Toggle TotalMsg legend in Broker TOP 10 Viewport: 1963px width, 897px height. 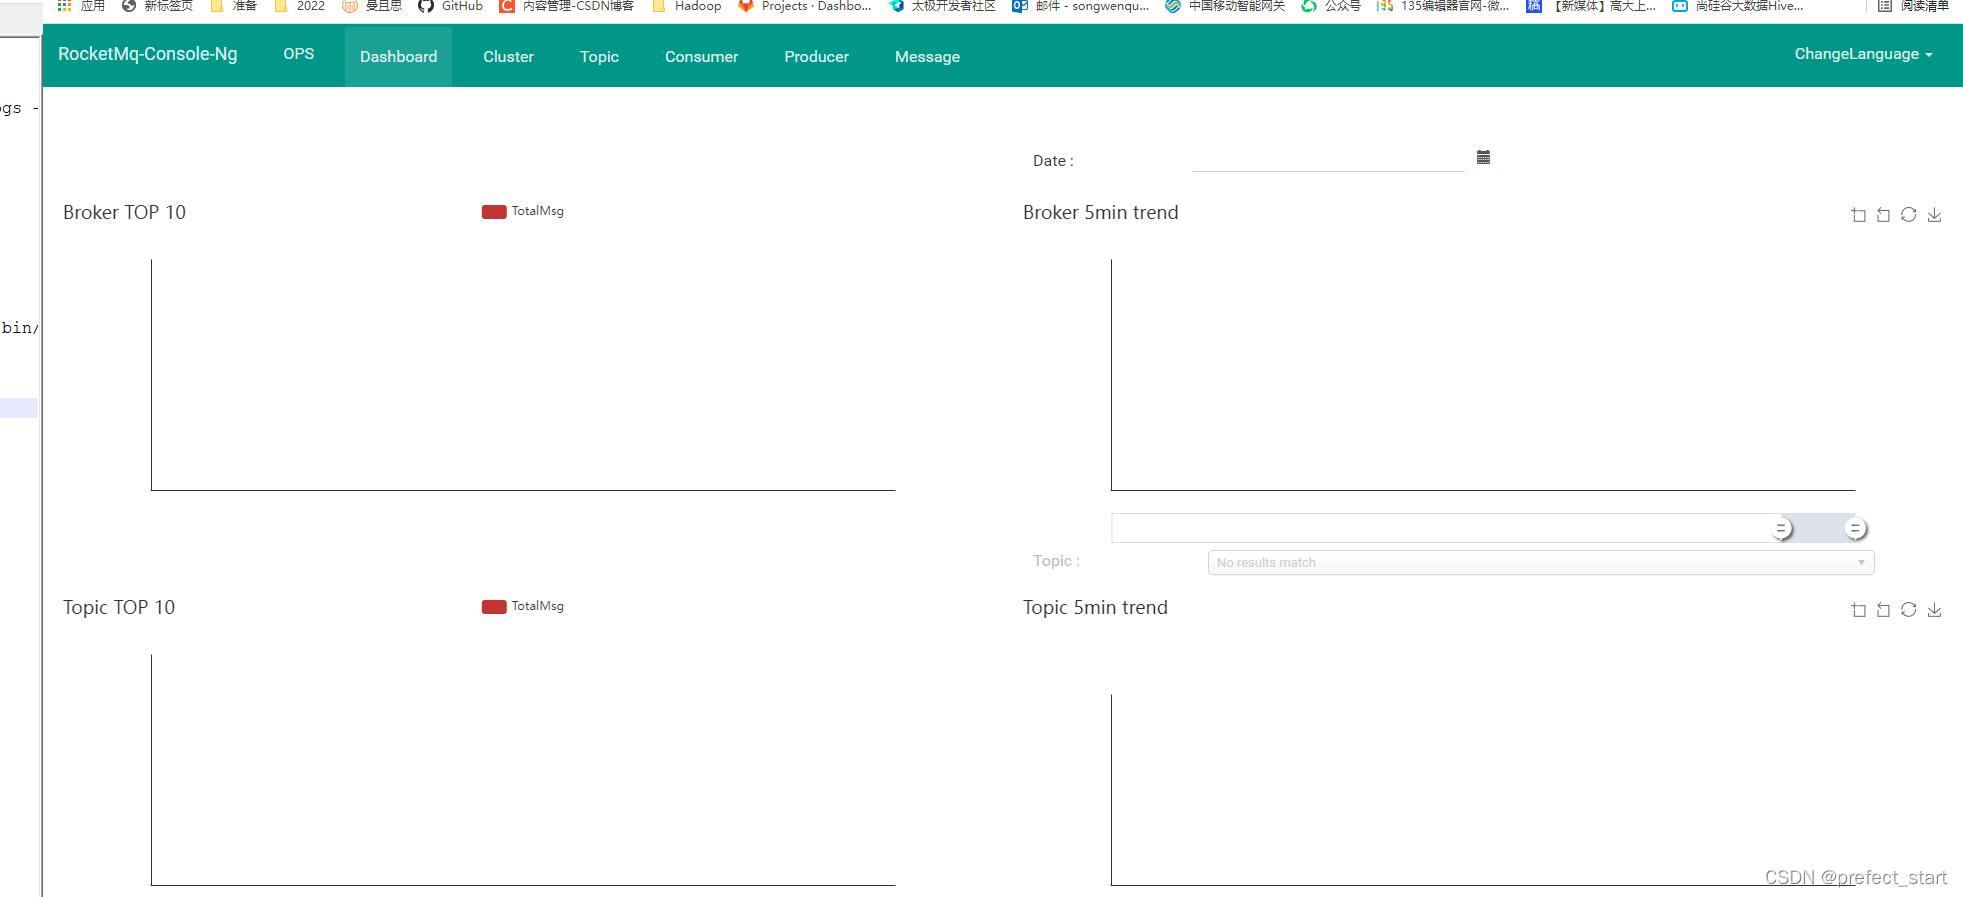523,211
